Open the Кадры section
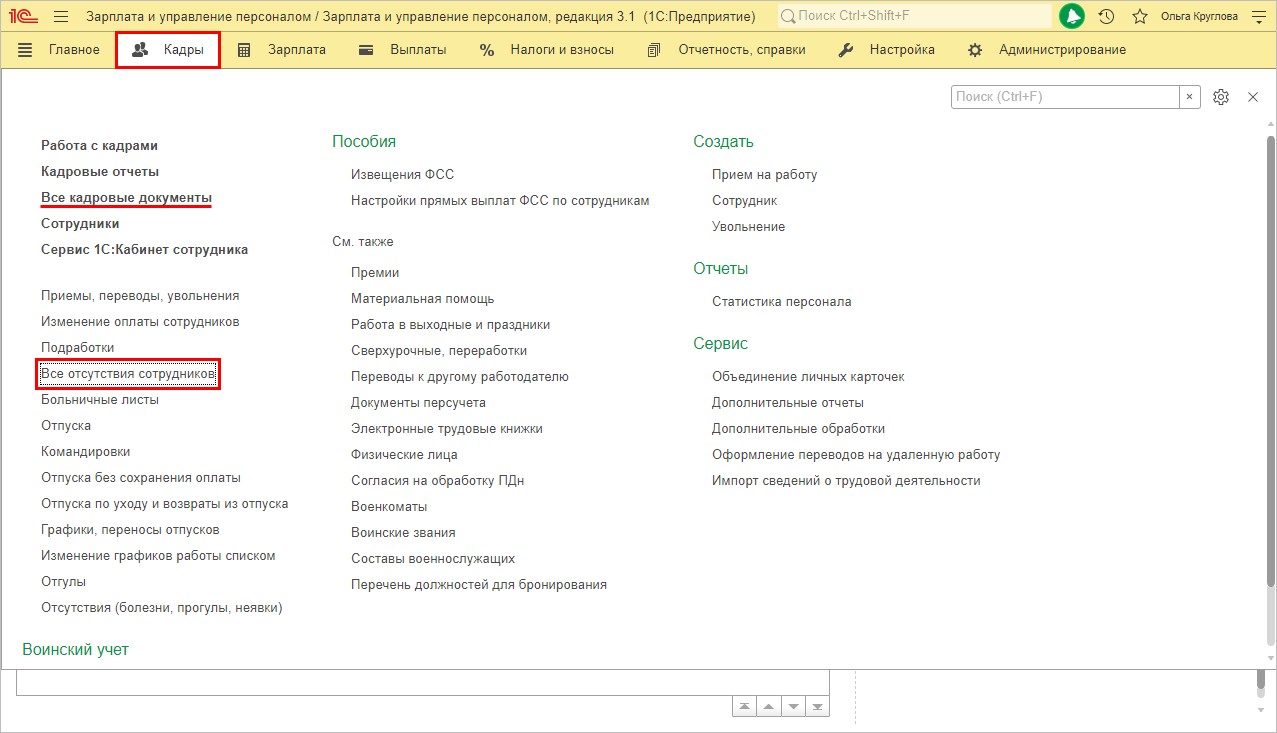The width and height of the screenshot is (1277, 733). pyautogui.click(x=168, y=50)
